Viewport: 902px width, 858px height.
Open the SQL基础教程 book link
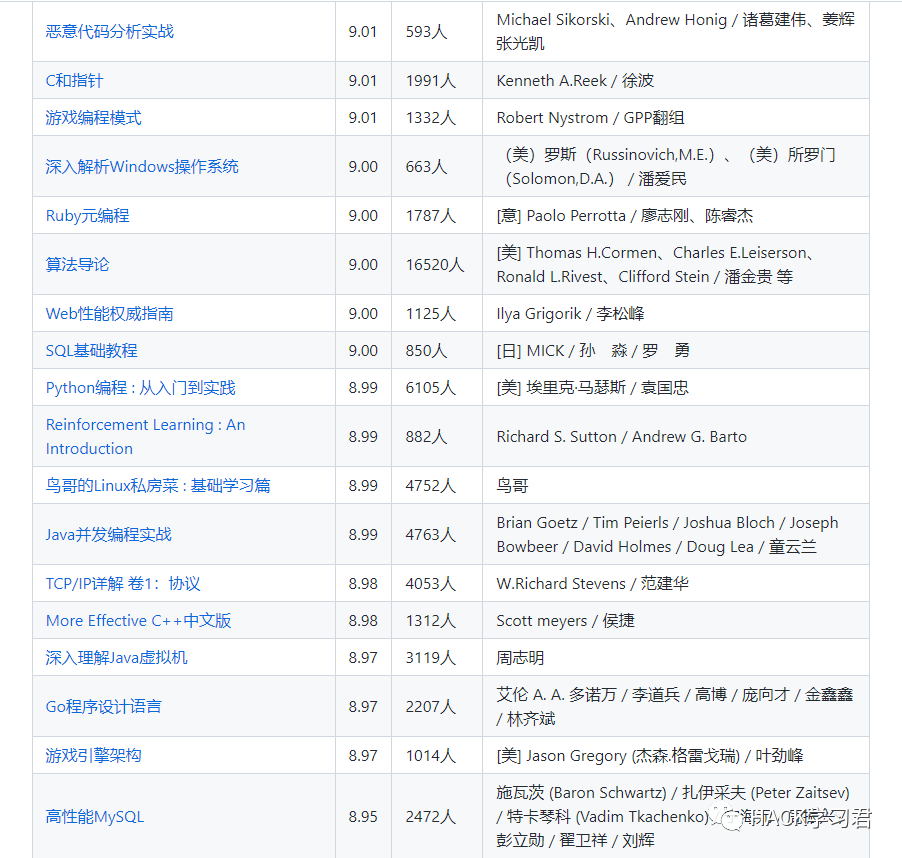[91, 350]
